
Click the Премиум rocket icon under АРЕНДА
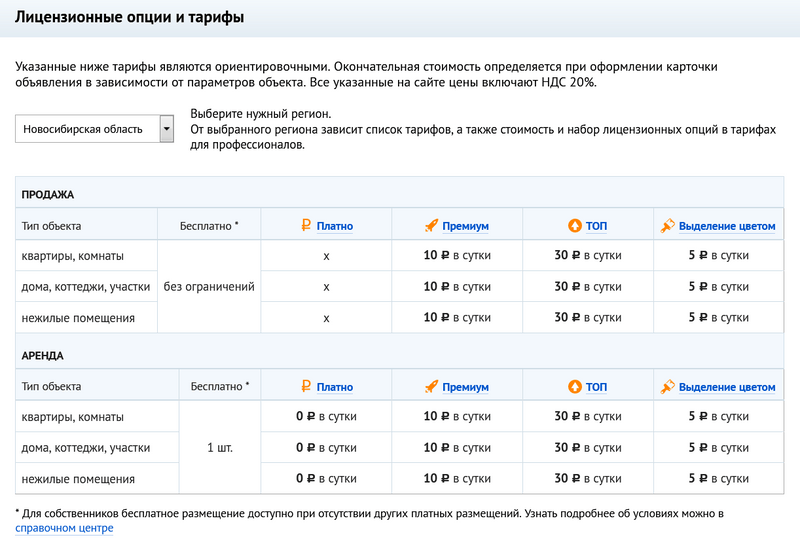click(x=432, y=386)
